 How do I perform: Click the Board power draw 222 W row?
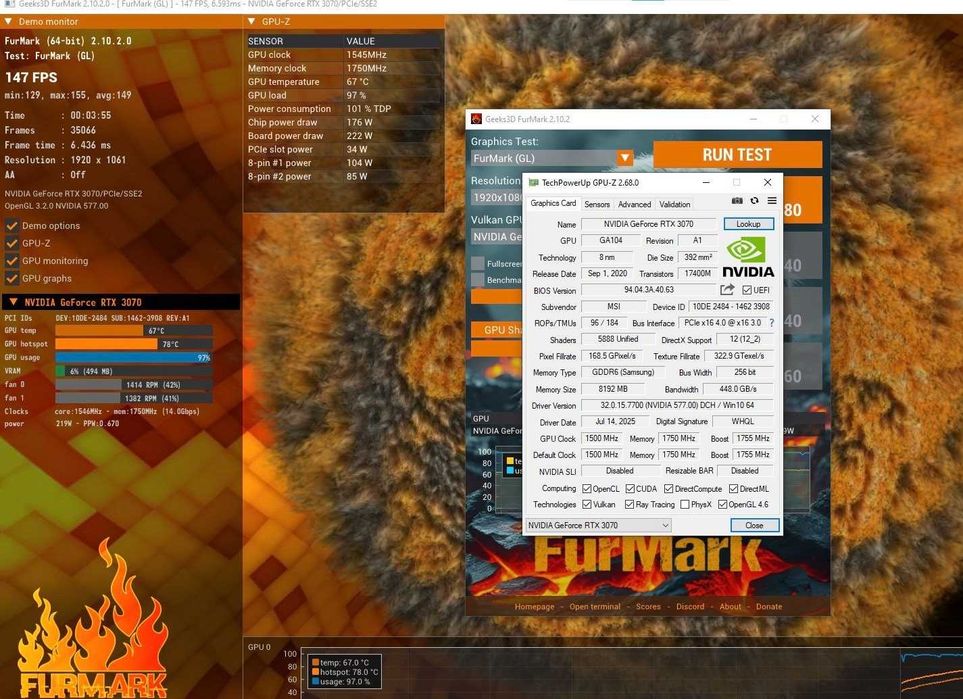[x=343, y=136]
